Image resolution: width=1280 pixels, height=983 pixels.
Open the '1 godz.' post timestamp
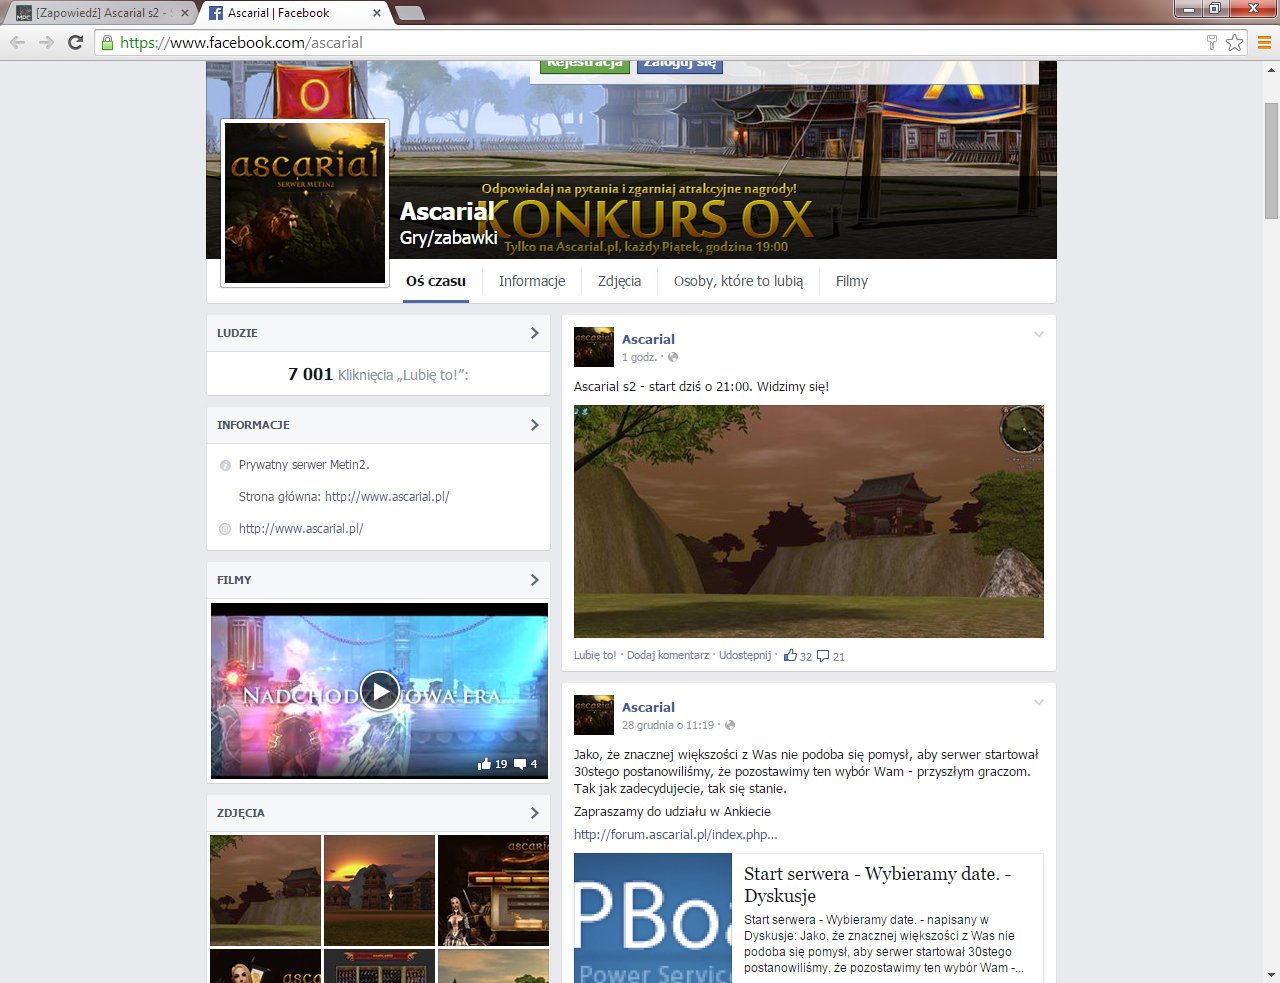coord(639,357)
